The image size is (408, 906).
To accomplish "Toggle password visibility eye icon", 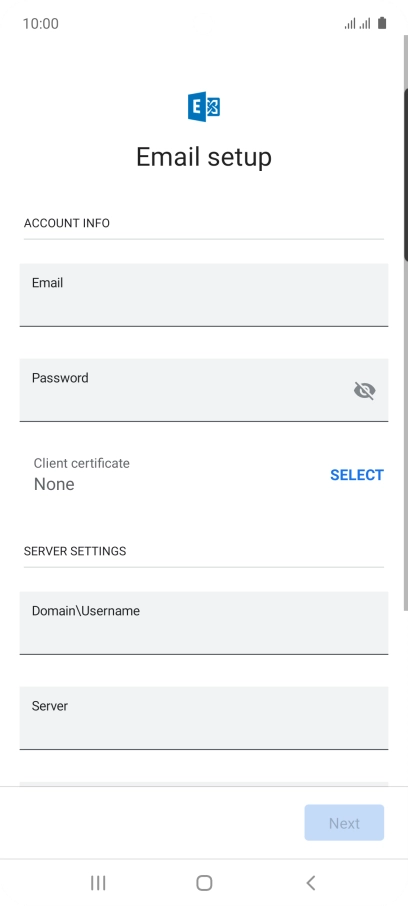I will click(365, 391).
